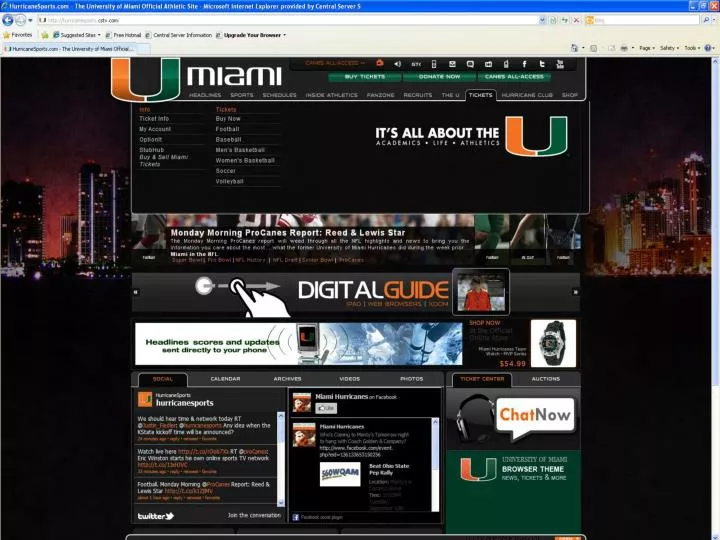
Task: Open the Sports nav menu
Action: pyautogui.click(x=242, y=95)
